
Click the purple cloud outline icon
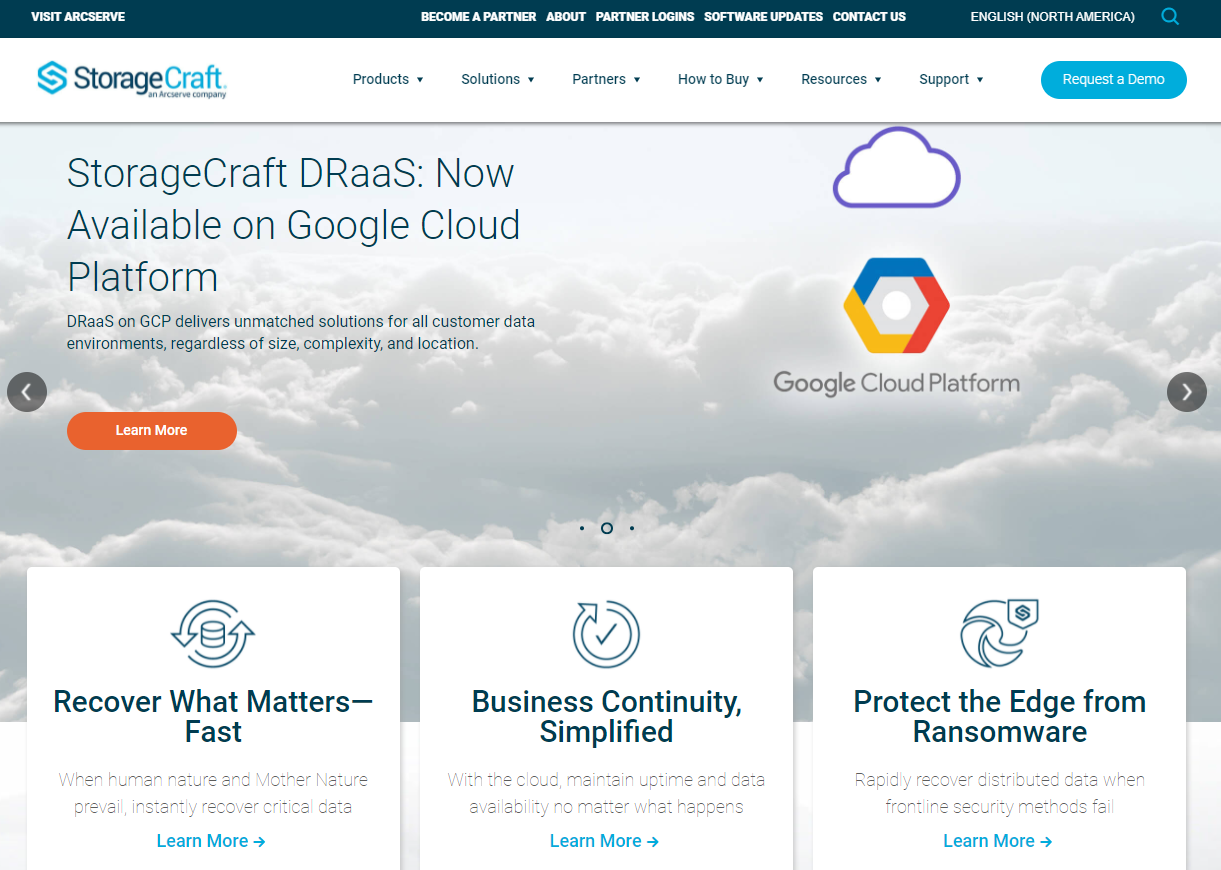tap(897, 167)
